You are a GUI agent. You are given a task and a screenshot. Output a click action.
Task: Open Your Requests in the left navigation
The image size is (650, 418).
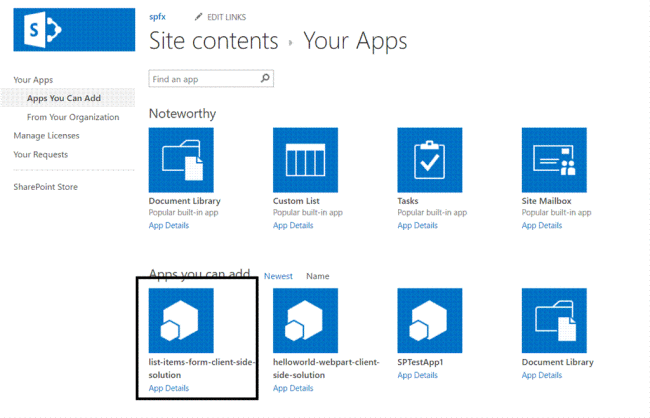pos(40,154)
